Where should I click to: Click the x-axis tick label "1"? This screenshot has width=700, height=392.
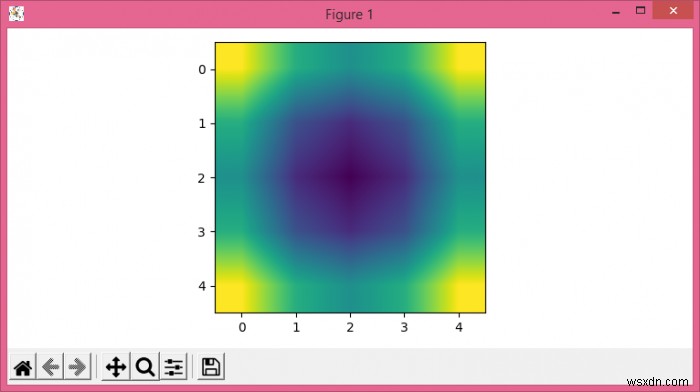pyautogui.click(x=296, y=328)
